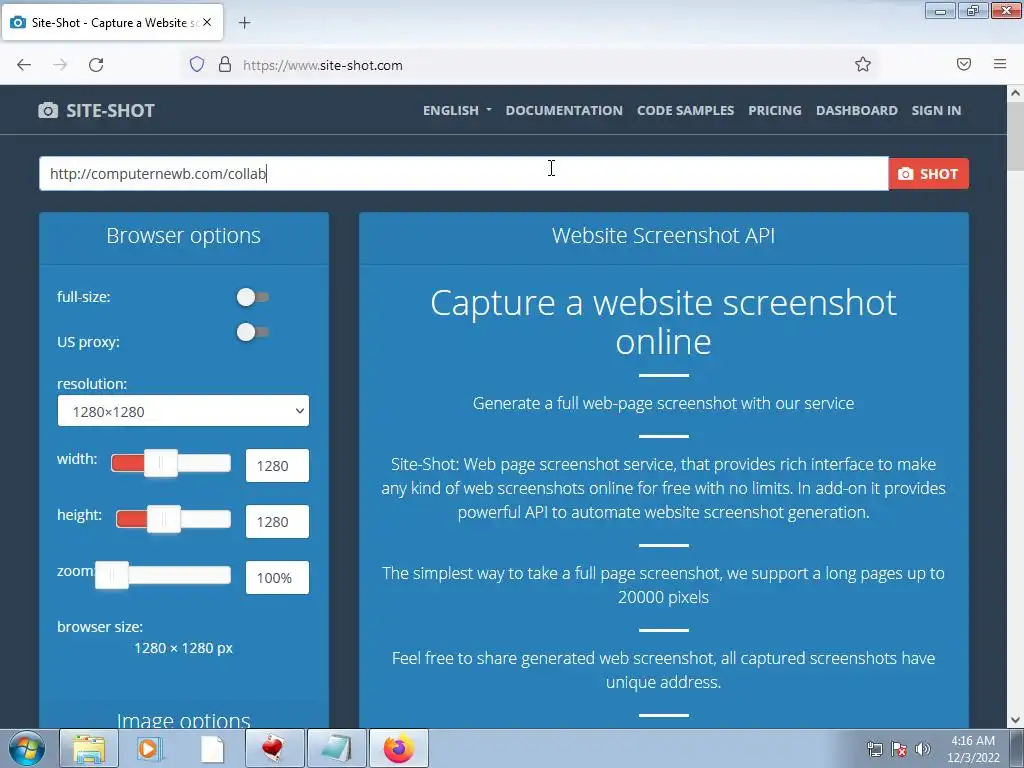Click the Image options heading
Screen dimensions: 1024x768
(184, 720)
